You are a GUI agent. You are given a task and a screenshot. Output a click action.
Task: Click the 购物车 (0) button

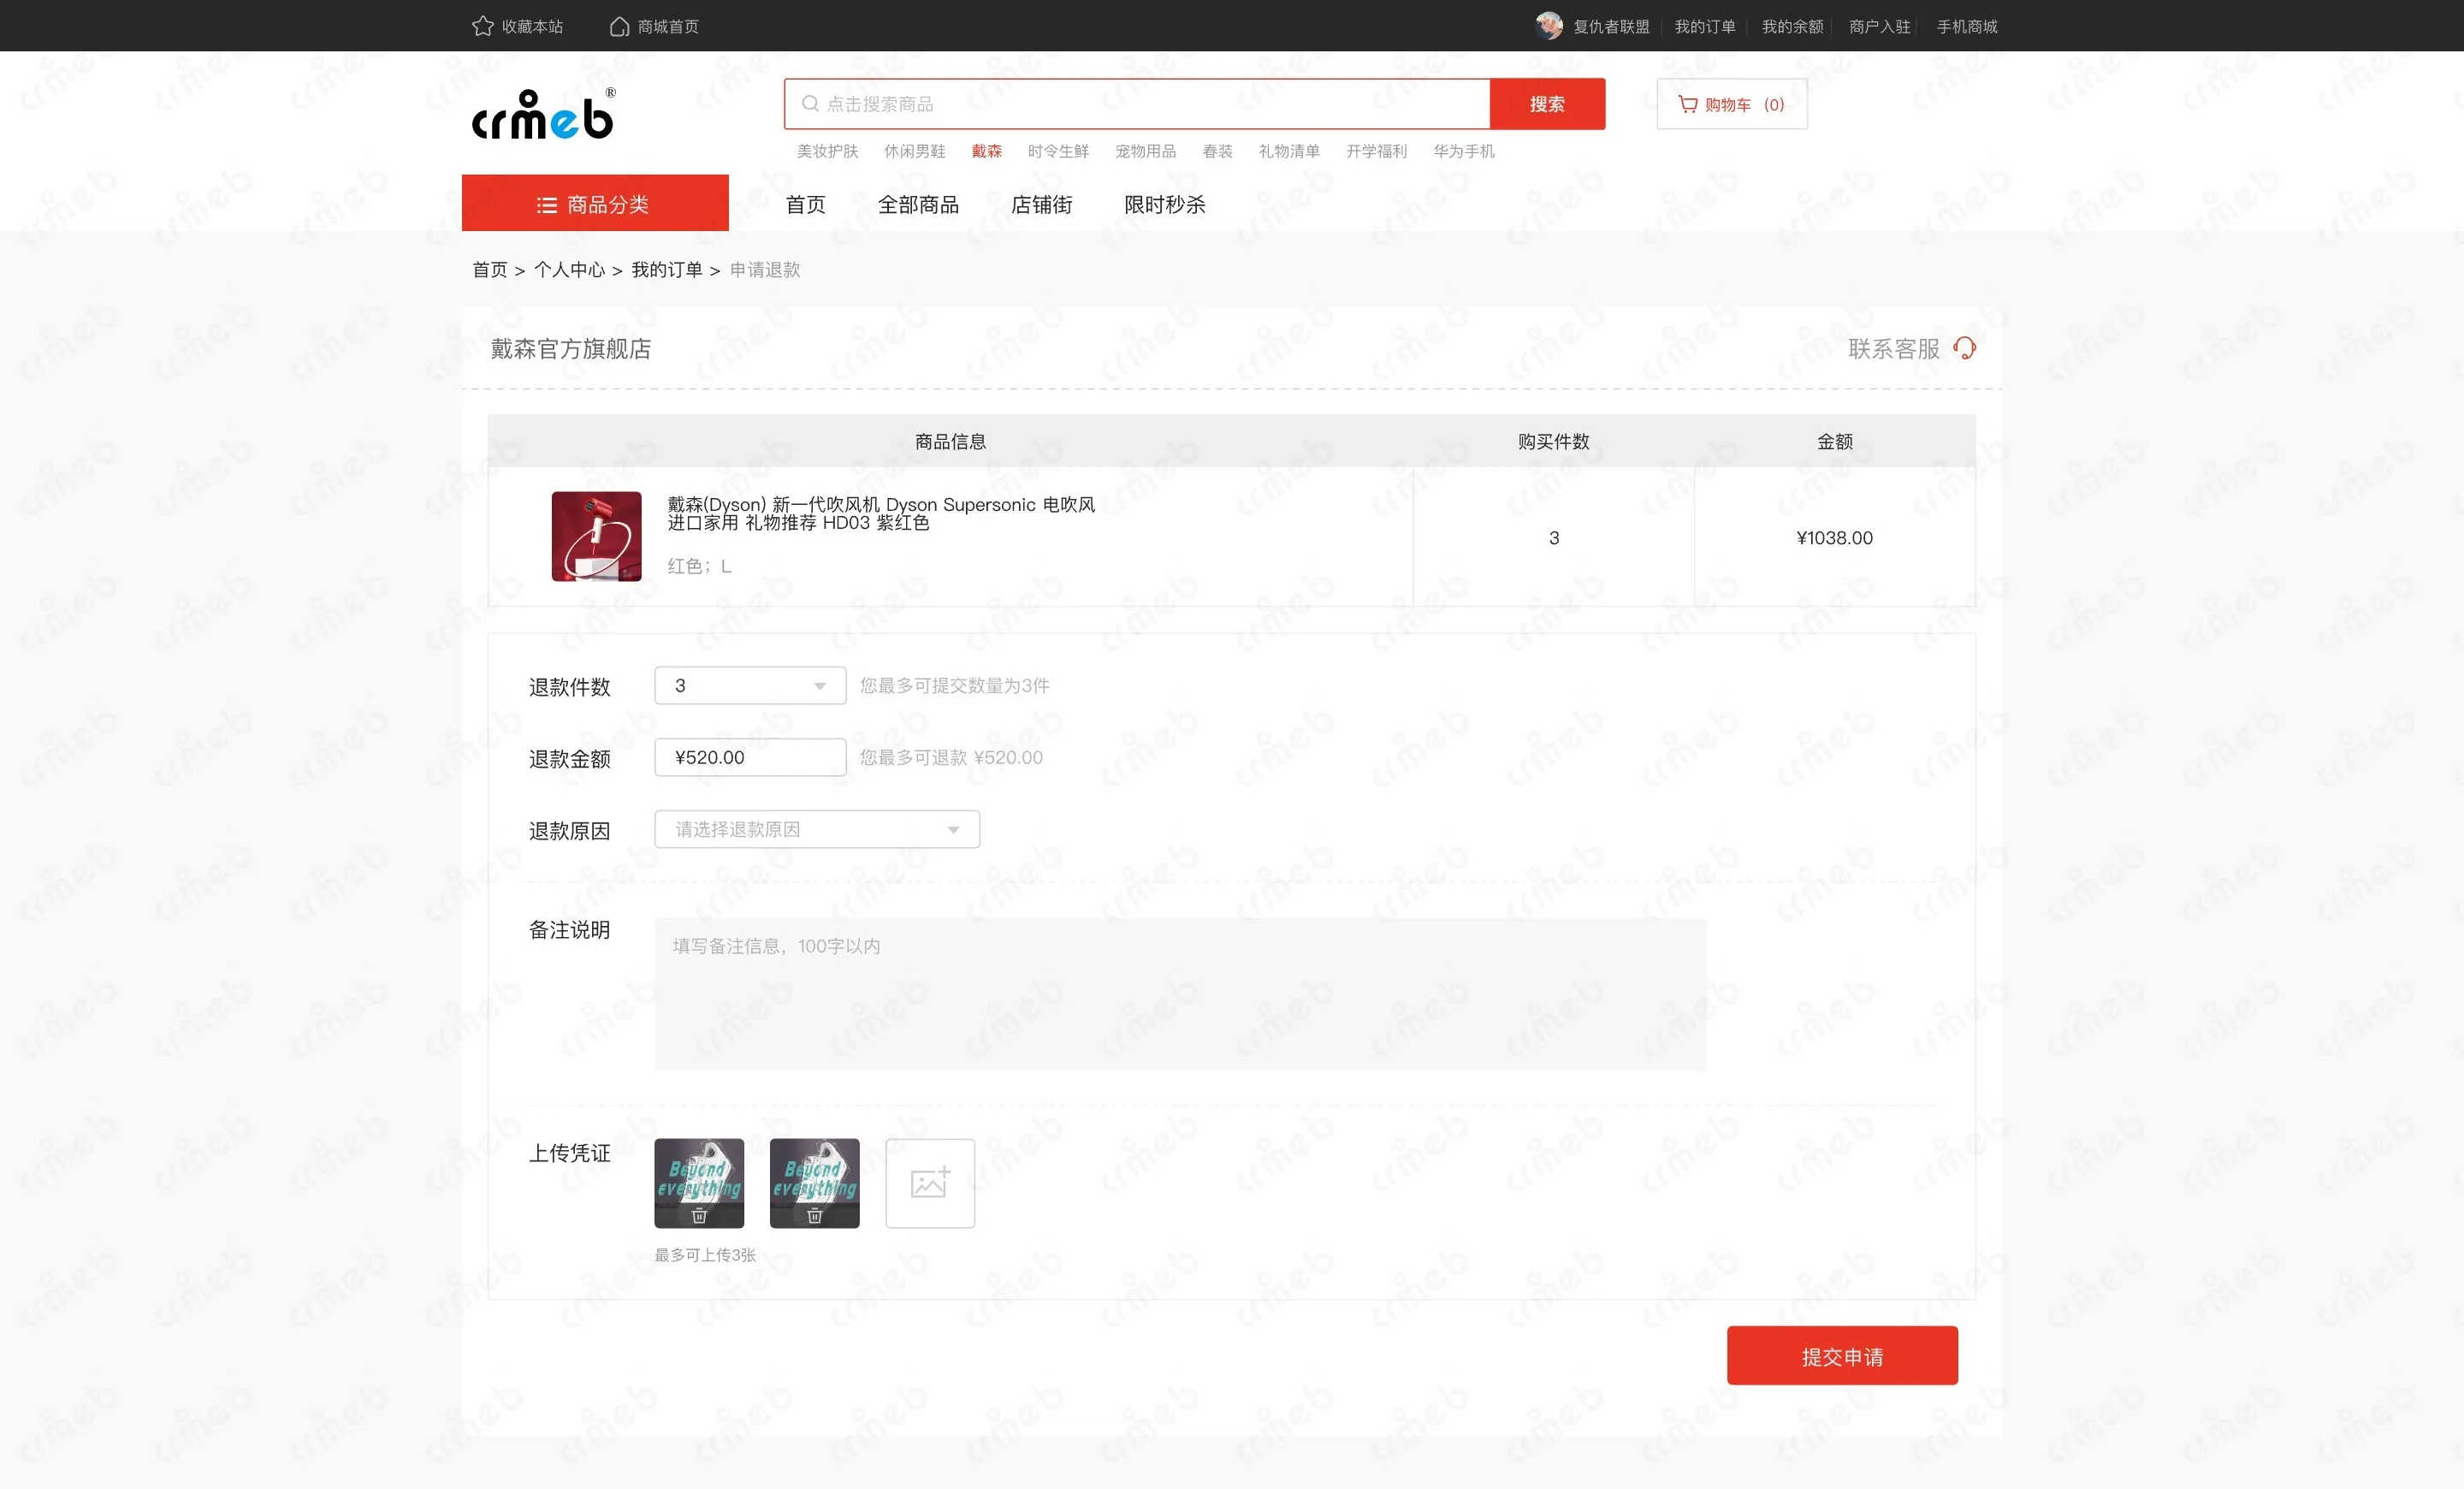pos(1731,104)
